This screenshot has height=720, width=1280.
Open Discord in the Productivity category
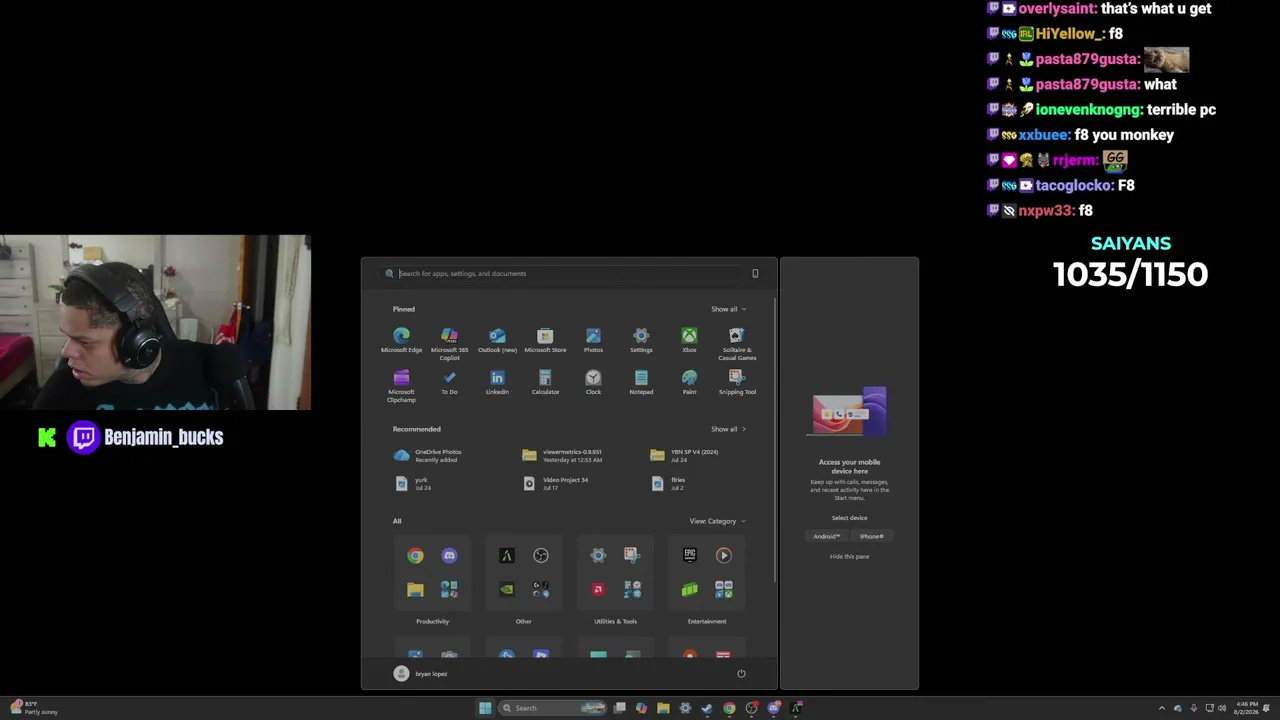click(x=449, y=555)
